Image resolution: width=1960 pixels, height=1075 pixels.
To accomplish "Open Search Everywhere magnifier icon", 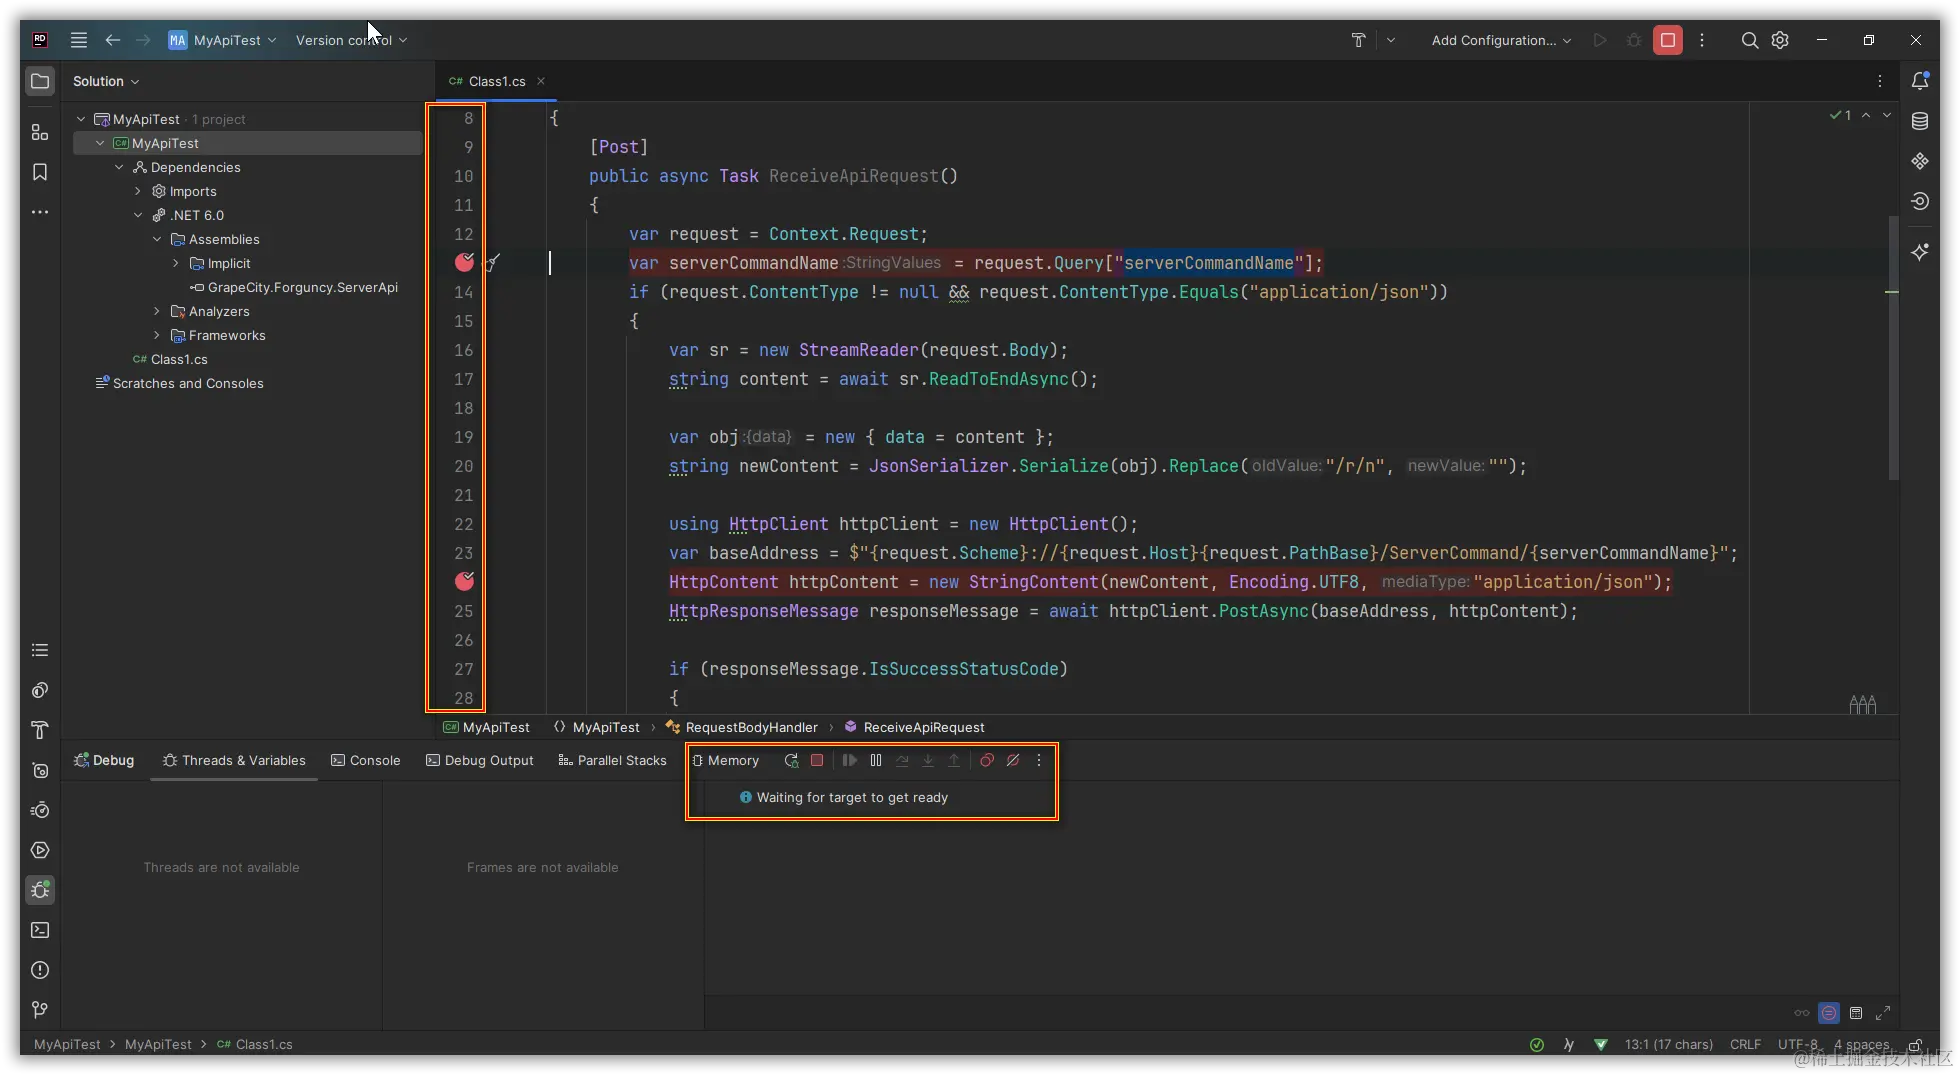I will click(x=1749, y=40).
